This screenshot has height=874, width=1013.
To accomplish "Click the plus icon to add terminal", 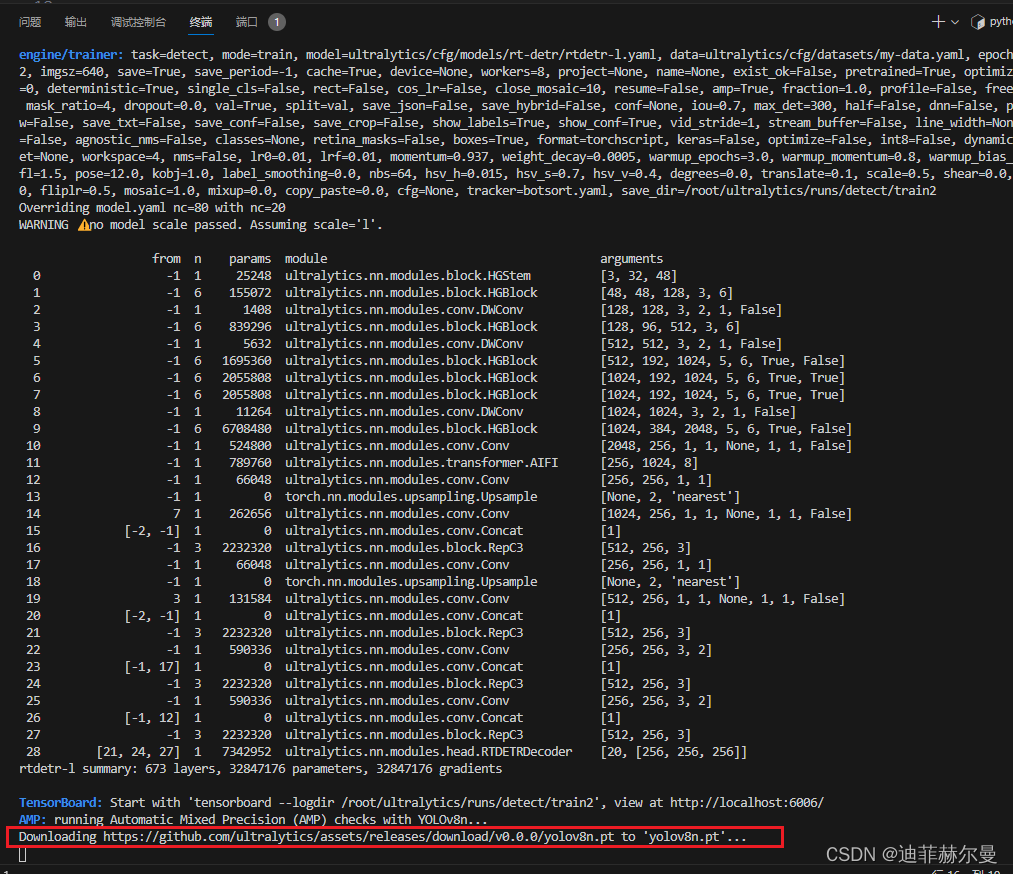I will click(x=937, y=22).
